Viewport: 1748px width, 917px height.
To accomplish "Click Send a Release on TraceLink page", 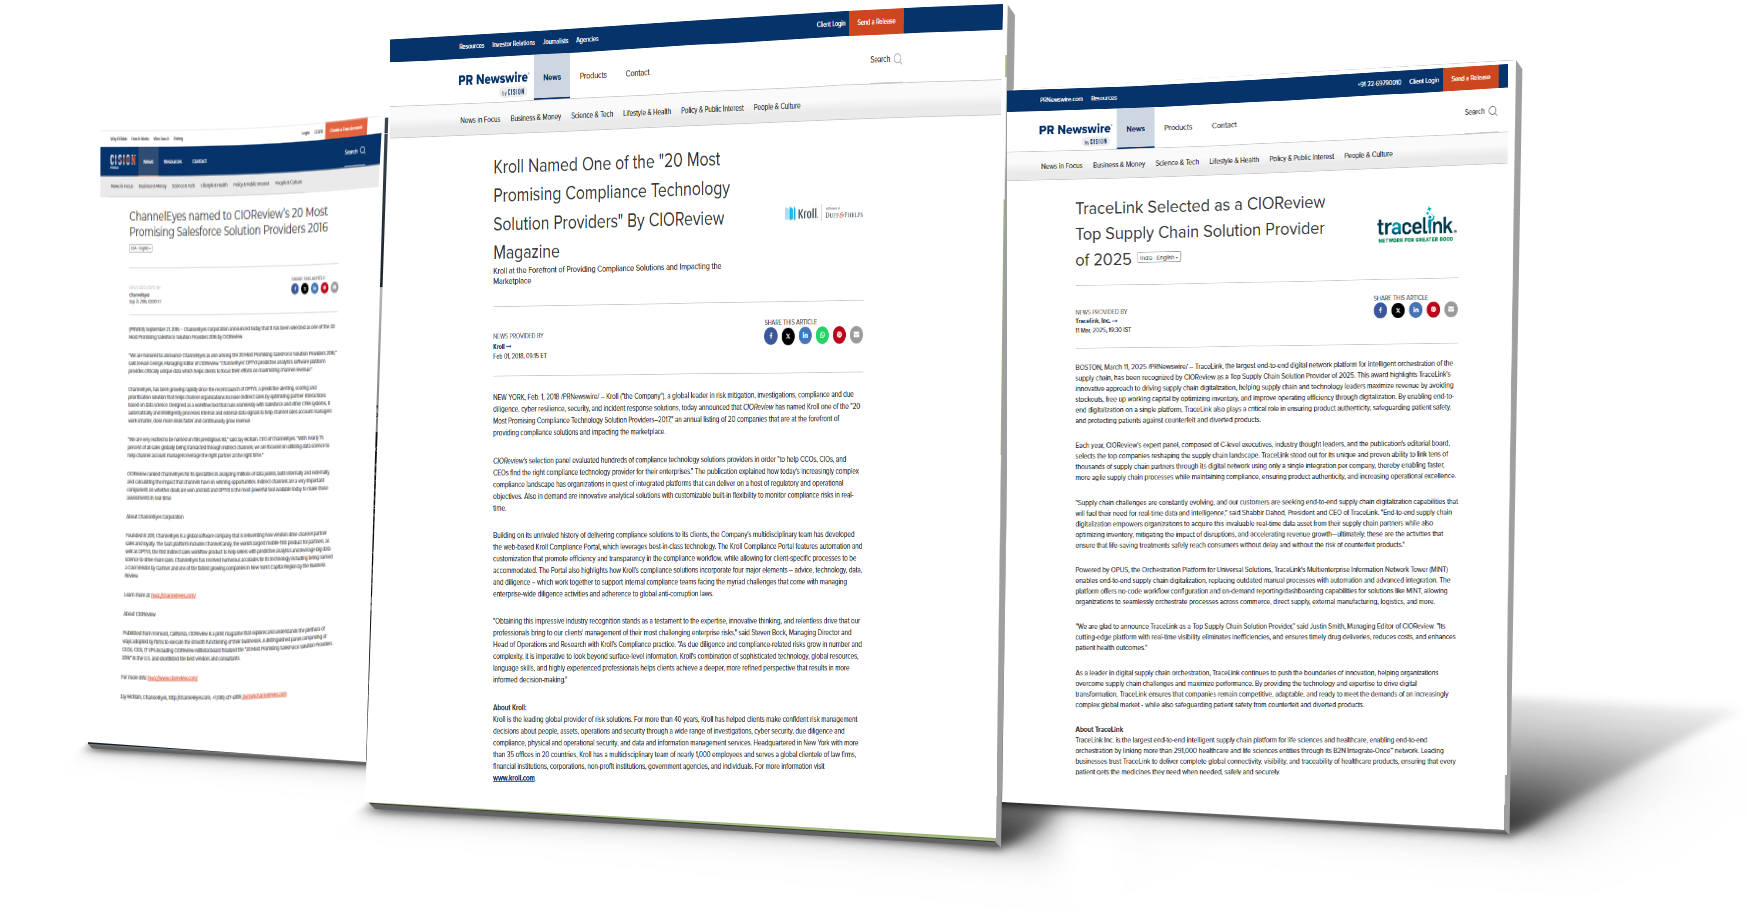I will [x=1471, y=77].
